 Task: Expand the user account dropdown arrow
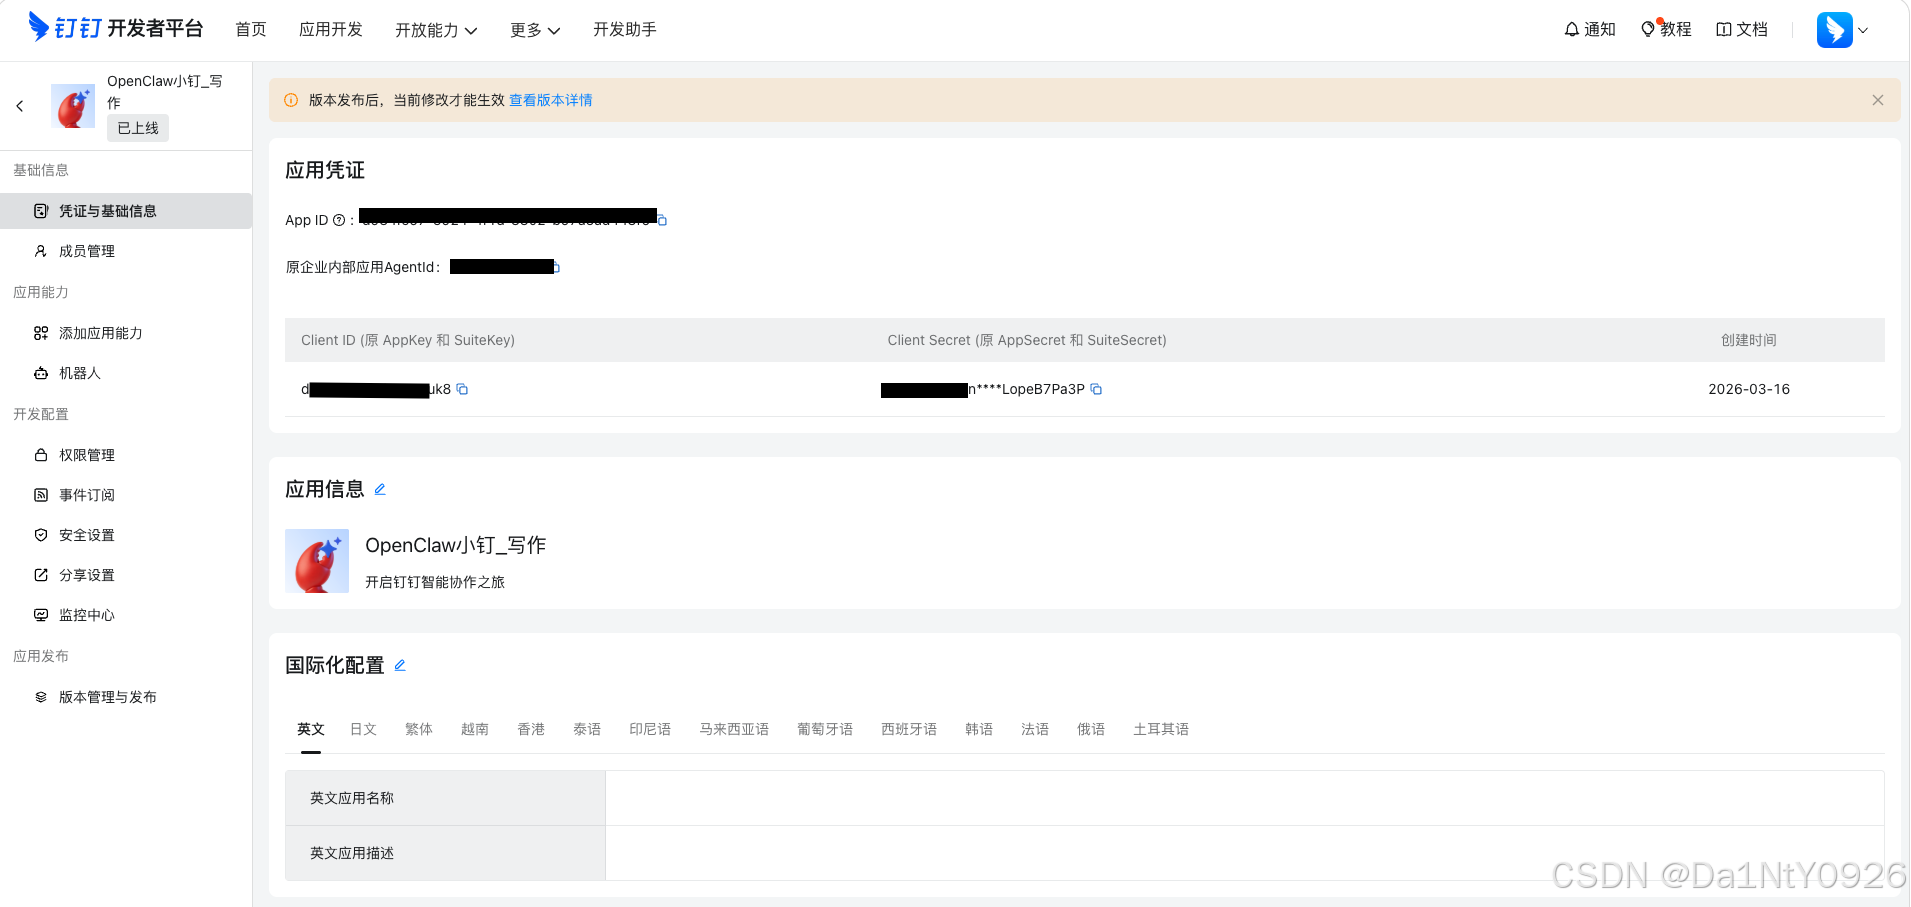coord(1863,30)
